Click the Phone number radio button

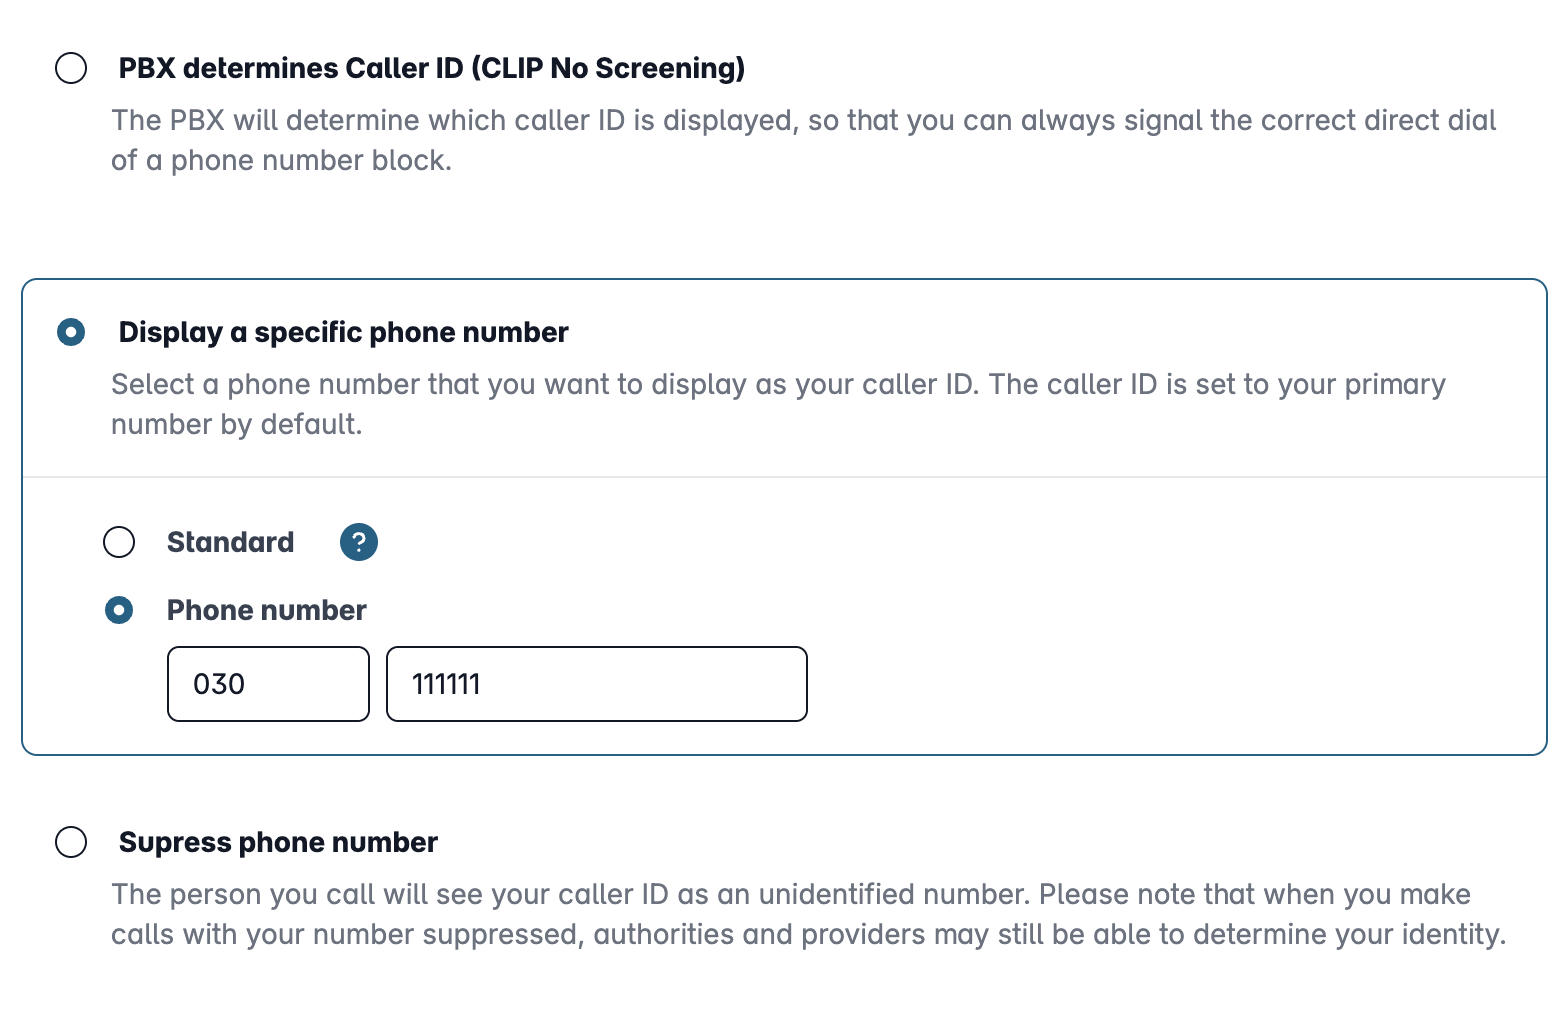(119, 610)
